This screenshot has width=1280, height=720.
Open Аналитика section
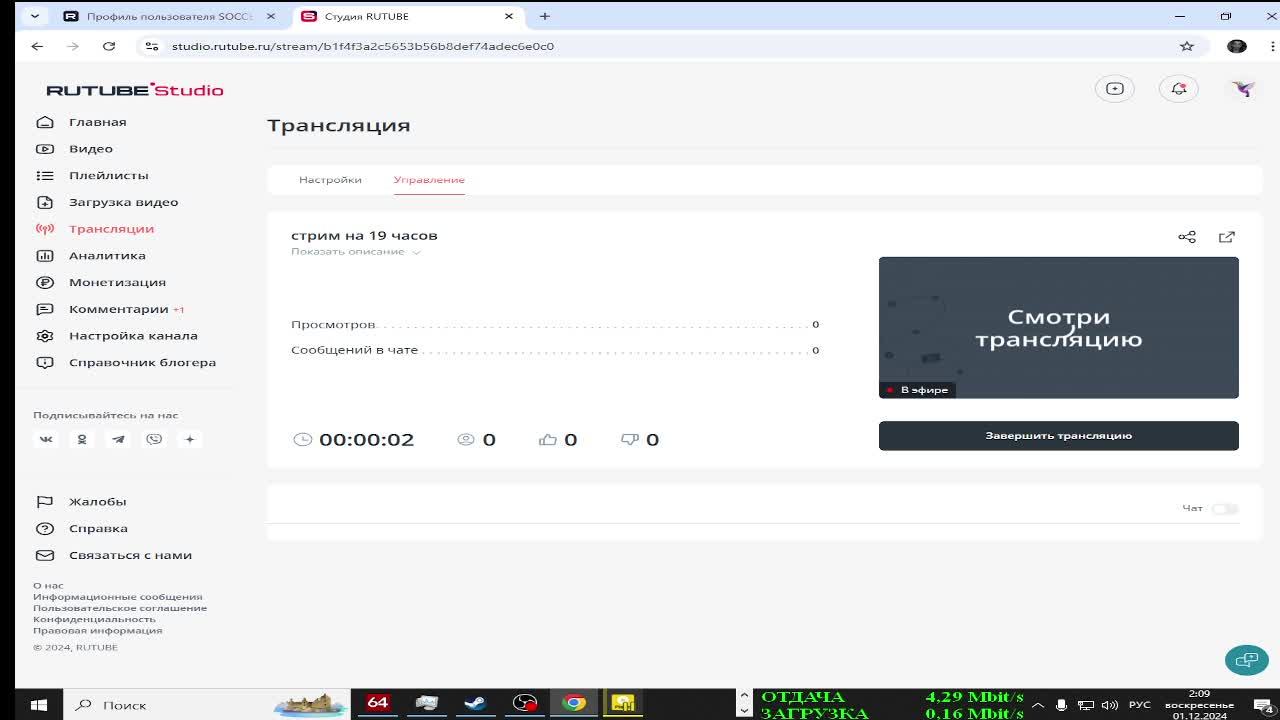click(x=107, y=256)
